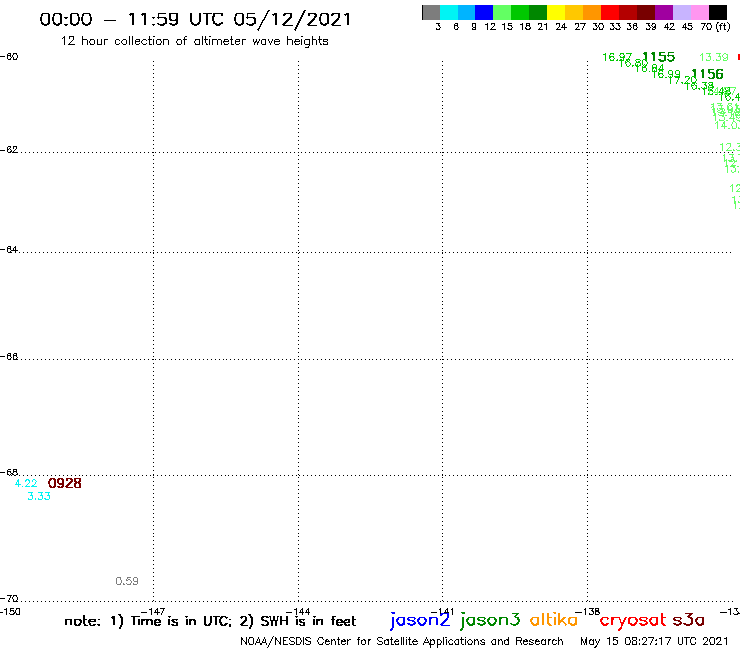Click the orange swatch in the color scale
Screen dimensions: 740x650
coord(592,12)
